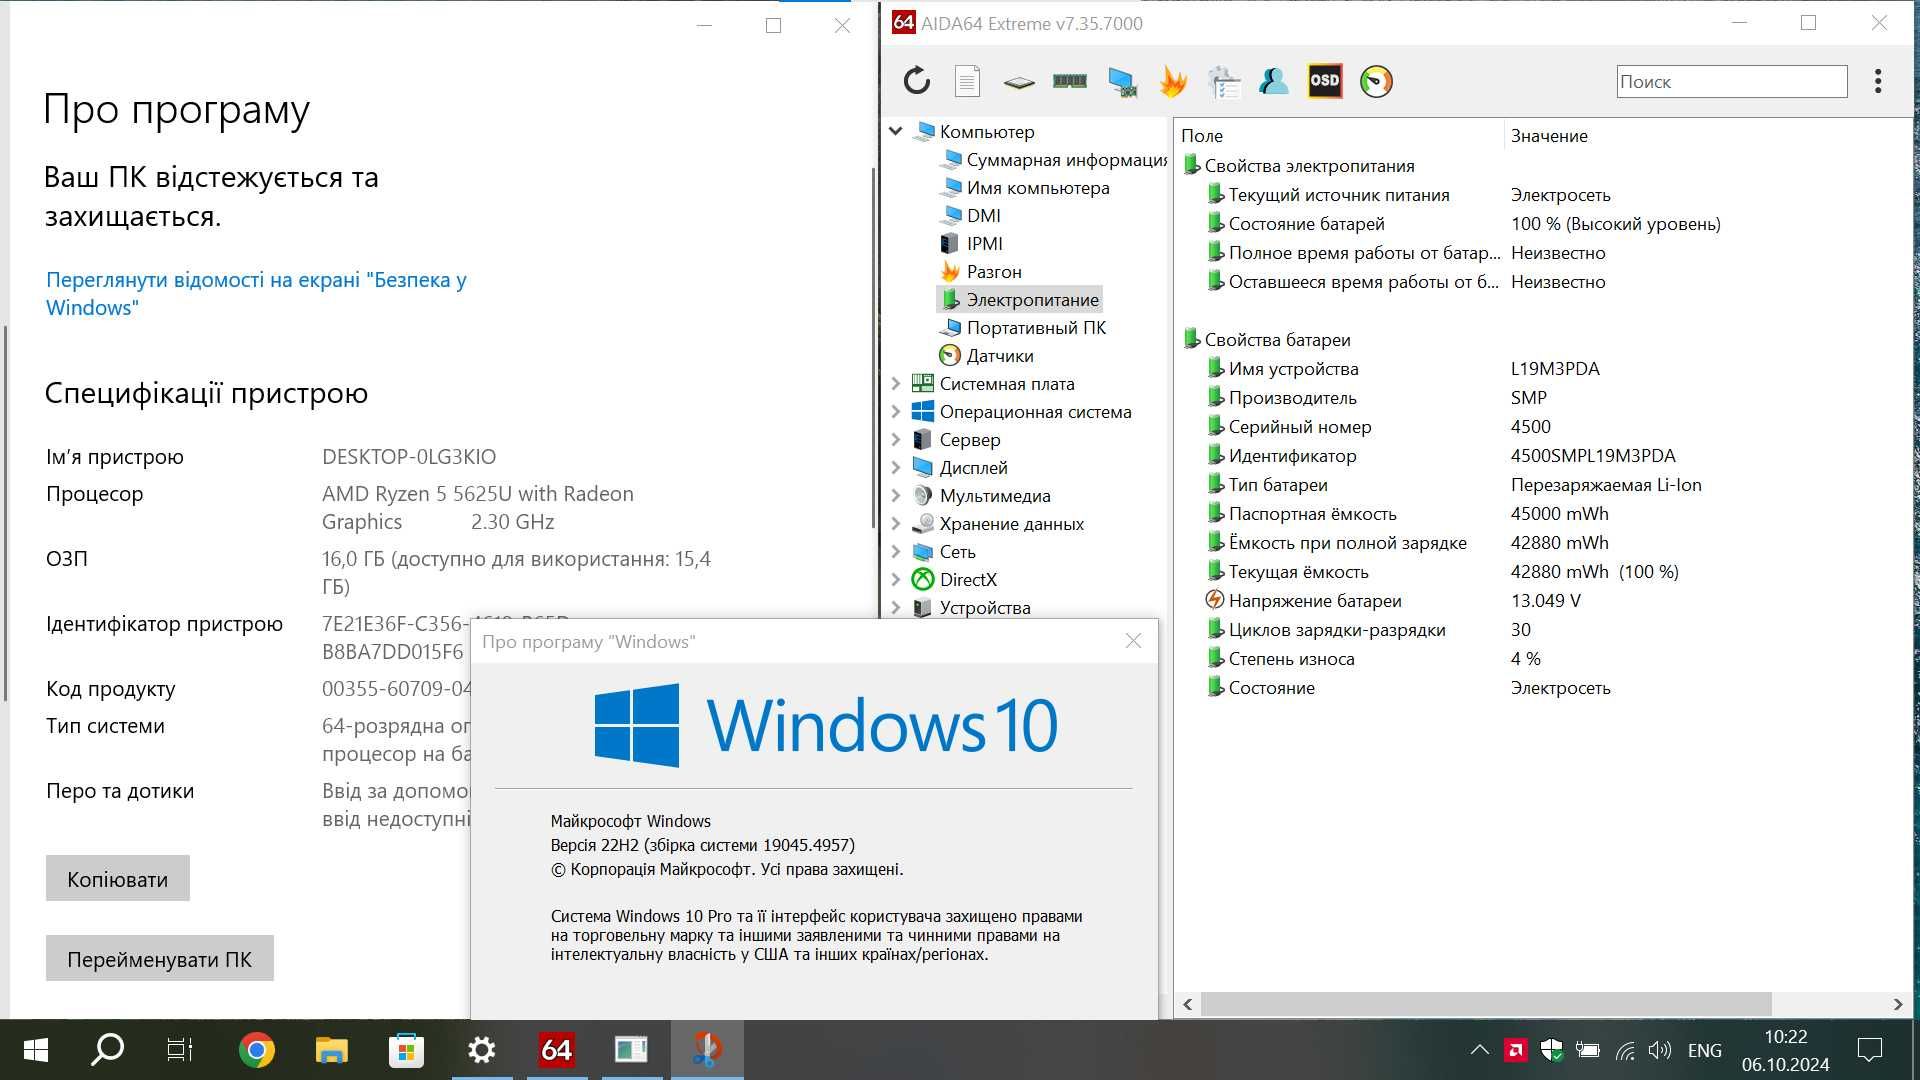The image size is (1920, 1080).
Task: Show hidden tray icons chevron
Action: coord(1479,1050)
